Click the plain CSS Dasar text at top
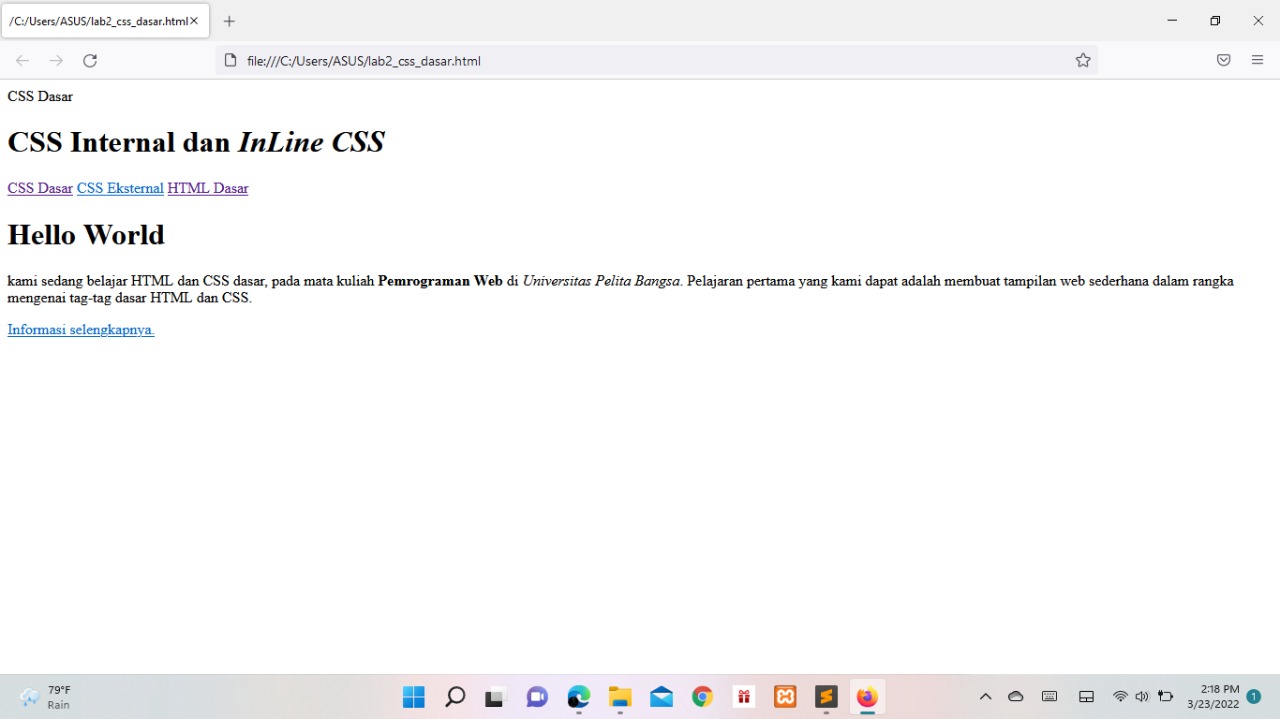1280x719 pixels. [x=40, y=97]
